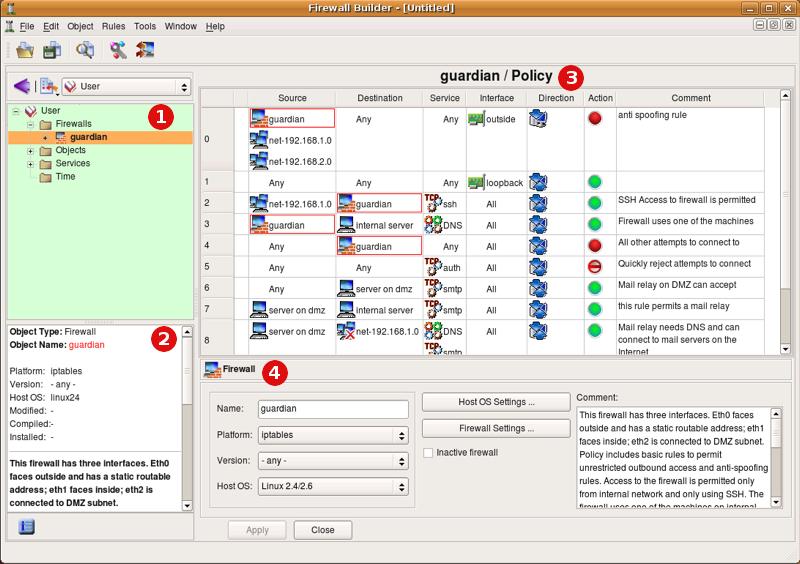
Task: Click the Save file toolbar icon
Action: pos(51,50)
